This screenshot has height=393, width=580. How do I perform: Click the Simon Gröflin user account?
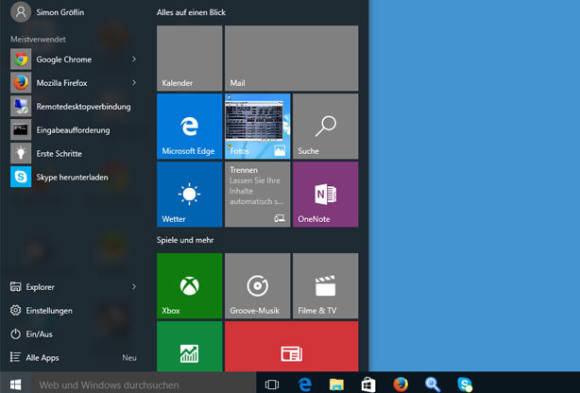[47, 12]
